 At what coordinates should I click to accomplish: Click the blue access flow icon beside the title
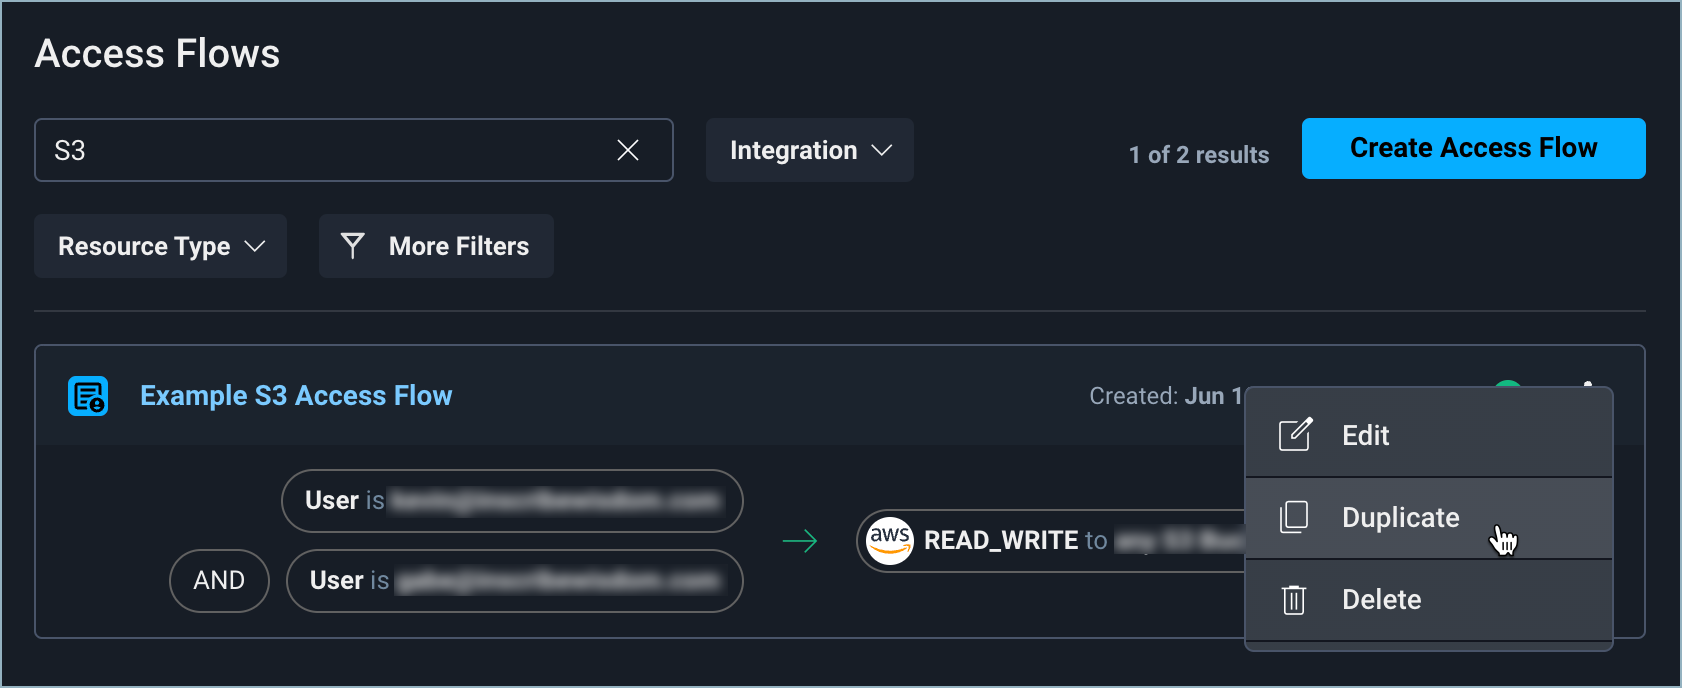[x=88, y=396]
